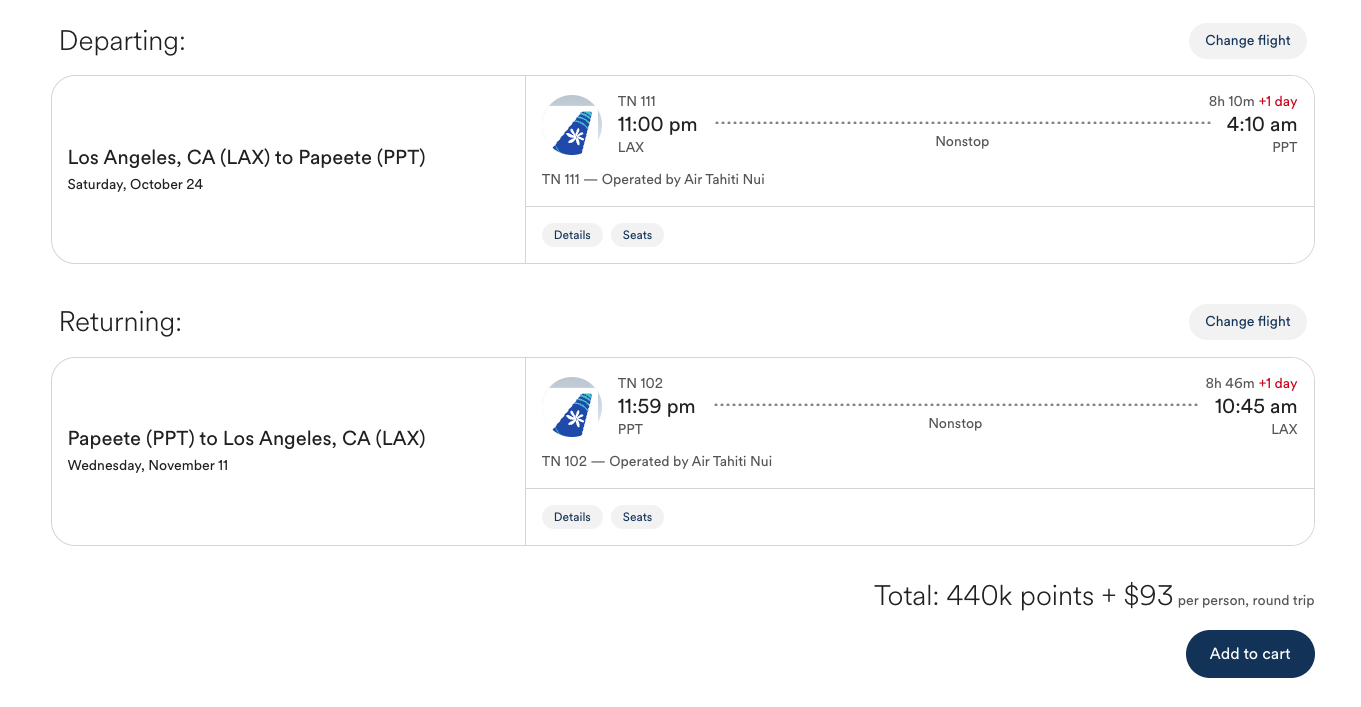Open Details for returning flight TN 102
Screen dimensions: 1361x707
click(571, 516)
